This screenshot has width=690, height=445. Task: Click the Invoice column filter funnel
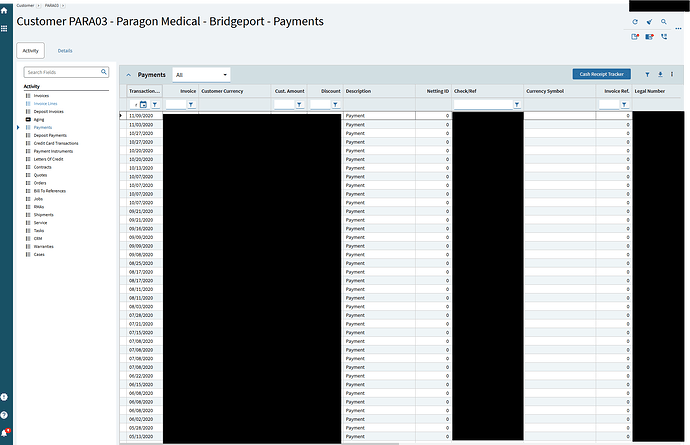[x=191, y=104]
